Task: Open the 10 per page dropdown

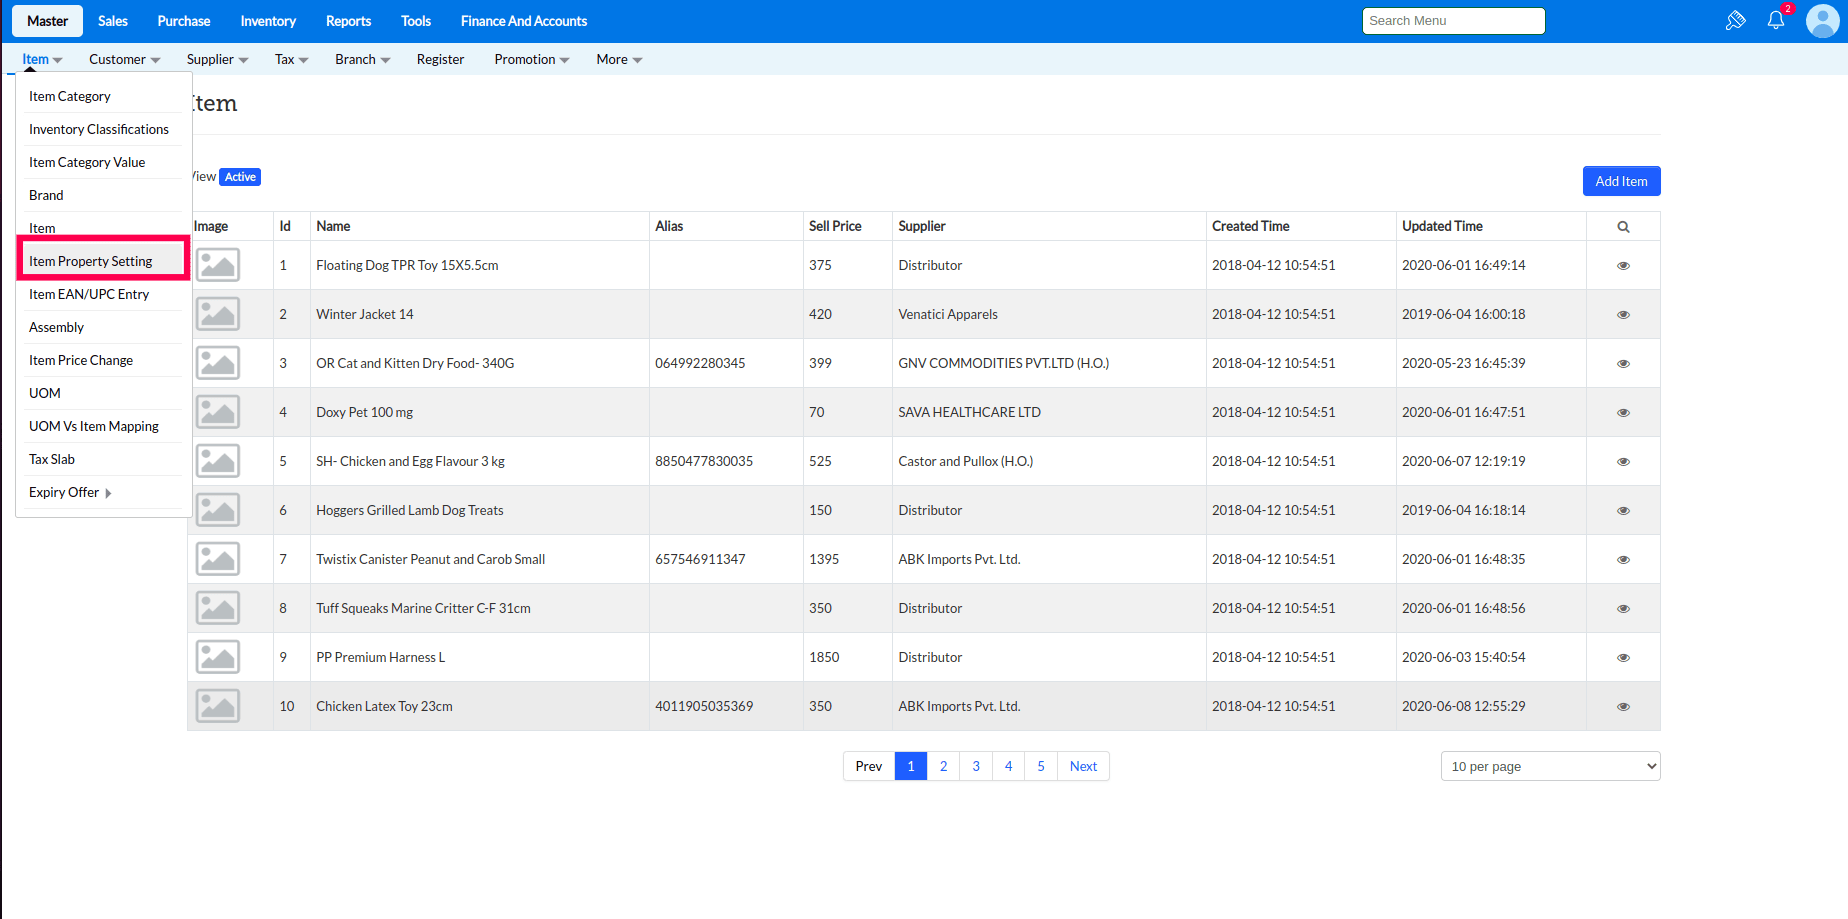Action: coord(1549,766)
